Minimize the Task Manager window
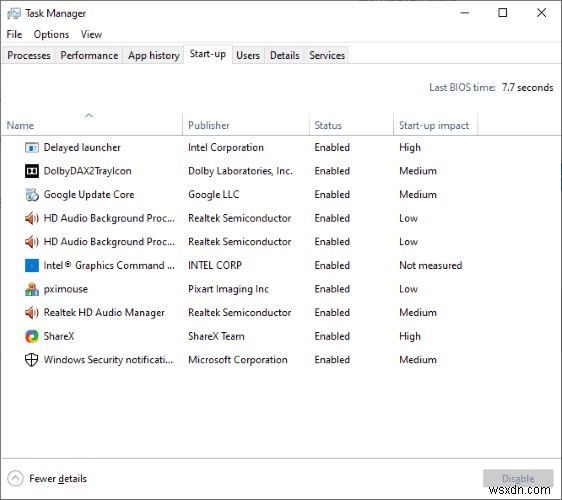The height and width of the screenshot is (500, 562). click(465, 13)
